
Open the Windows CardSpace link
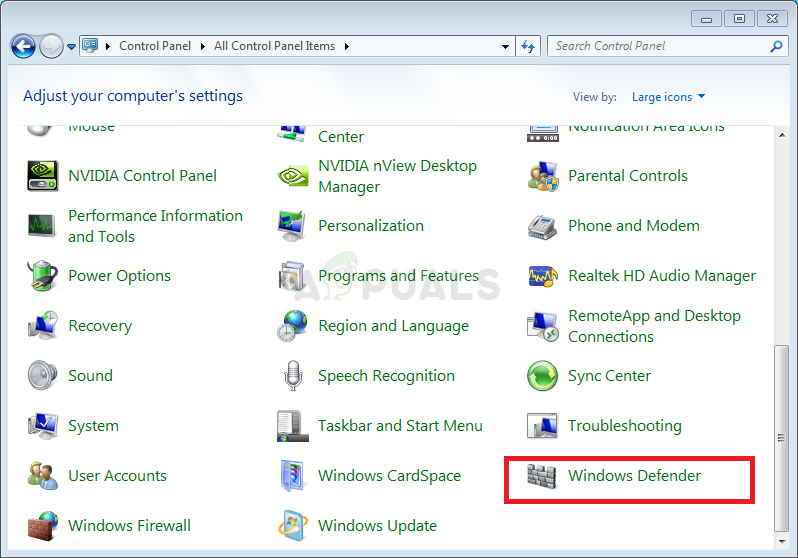pyautogui.click(x=389, y=476)
